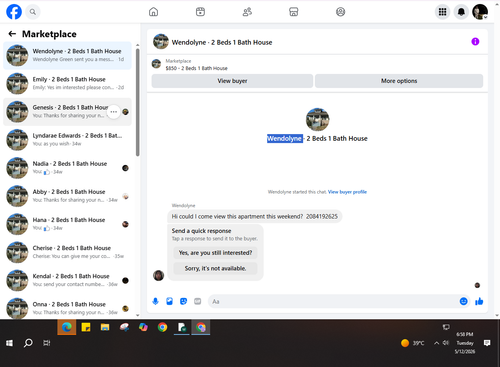Click the Facebook logo

[x=14, y=12]
